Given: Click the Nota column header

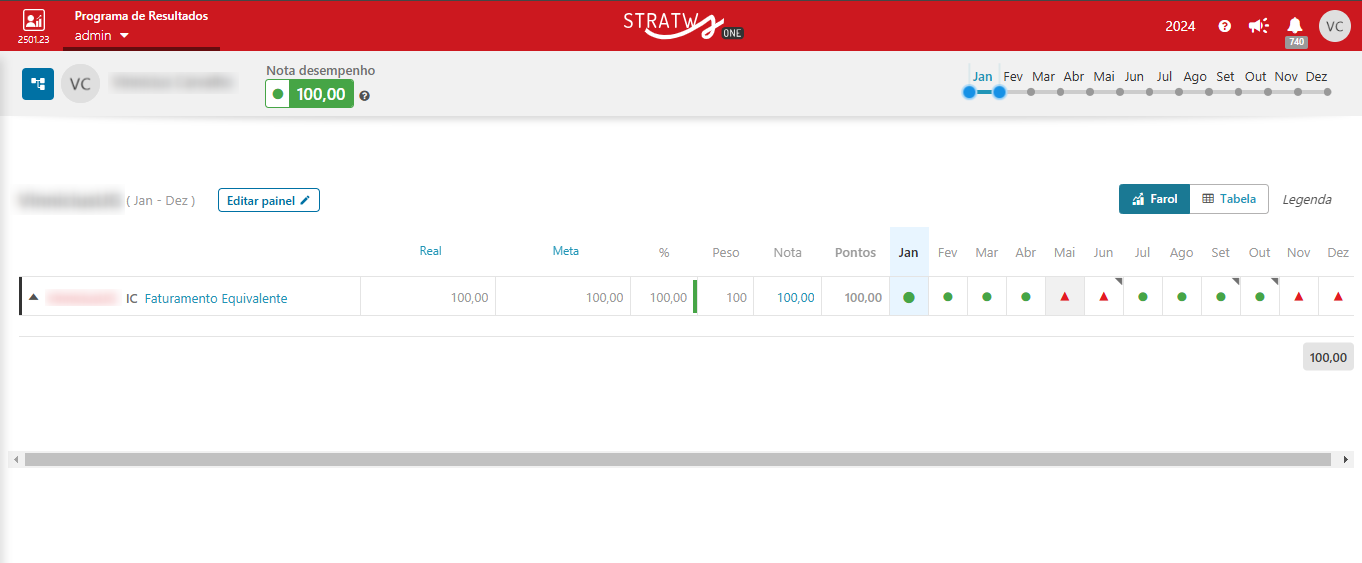Looking at the screenshot, I should click(x=787, y=252).
